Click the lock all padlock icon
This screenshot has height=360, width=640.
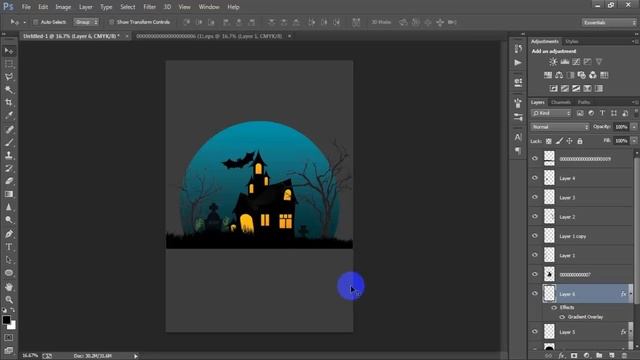click(x=580, y=141)
